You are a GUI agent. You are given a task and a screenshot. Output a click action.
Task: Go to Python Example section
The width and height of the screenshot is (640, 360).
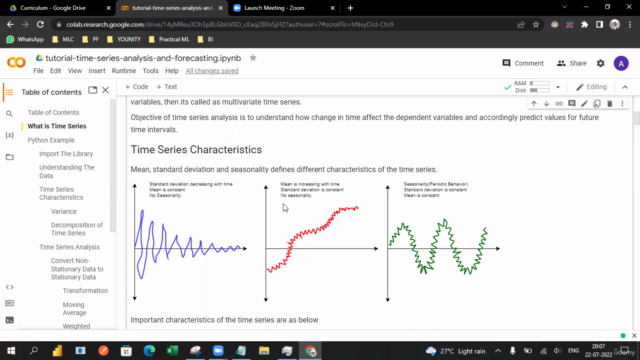pyautogui.click(x=51, y=140)
